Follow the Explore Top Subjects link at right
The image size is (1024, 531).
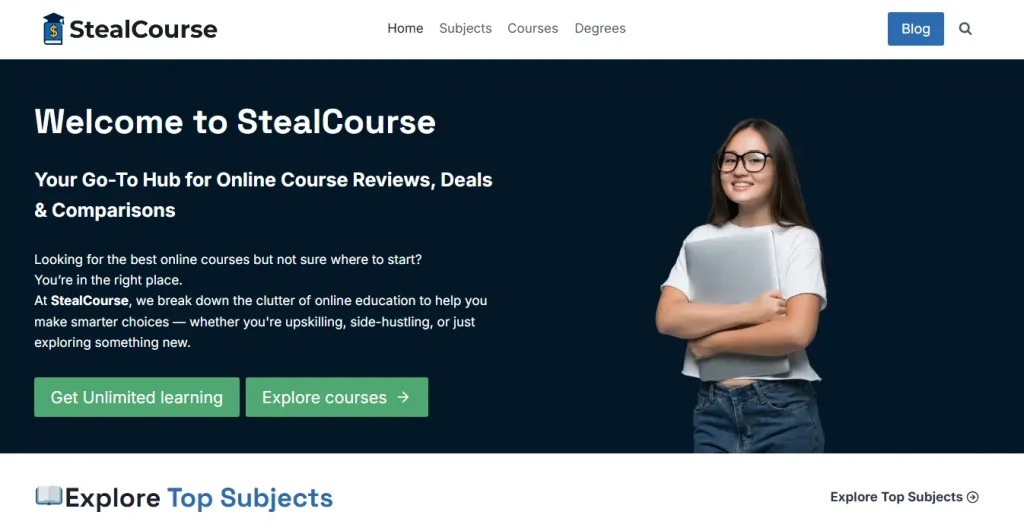(x=896, y=497)
